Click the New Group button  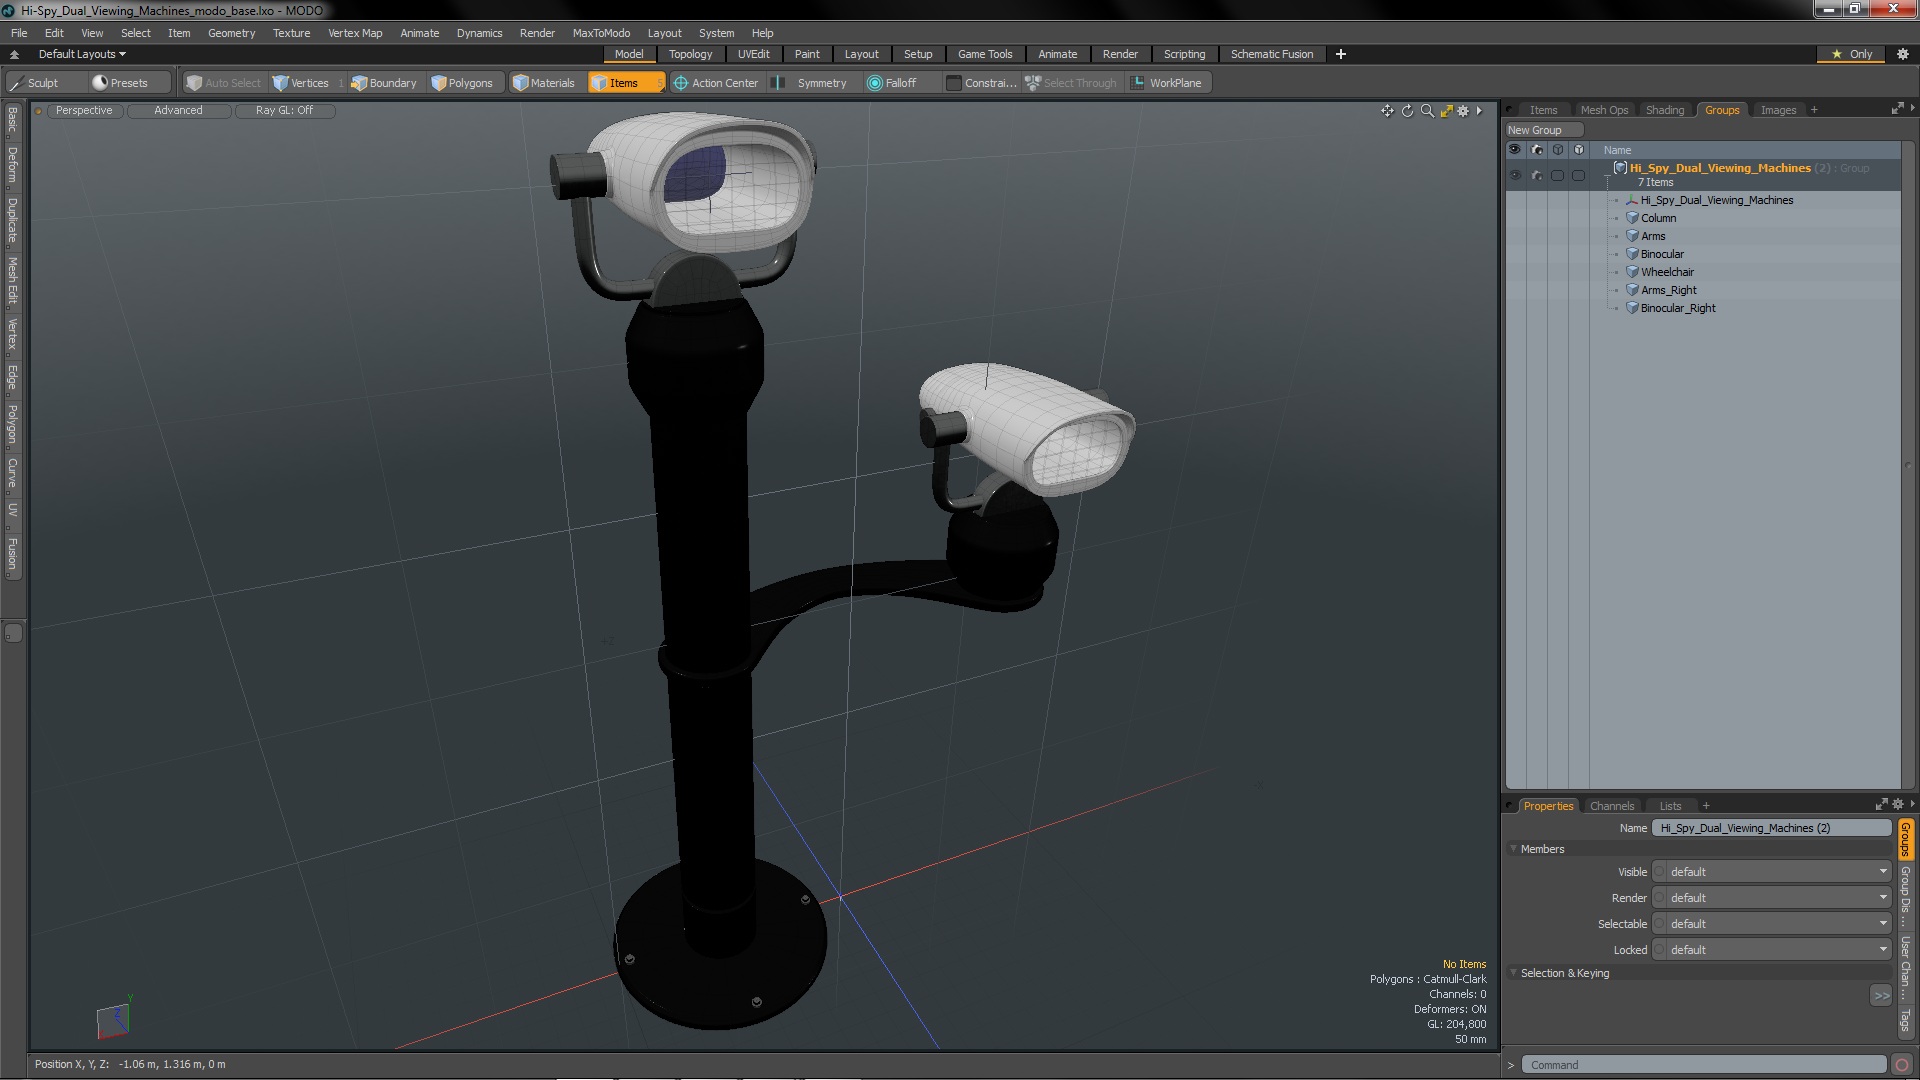click(x=1534, y=128)
